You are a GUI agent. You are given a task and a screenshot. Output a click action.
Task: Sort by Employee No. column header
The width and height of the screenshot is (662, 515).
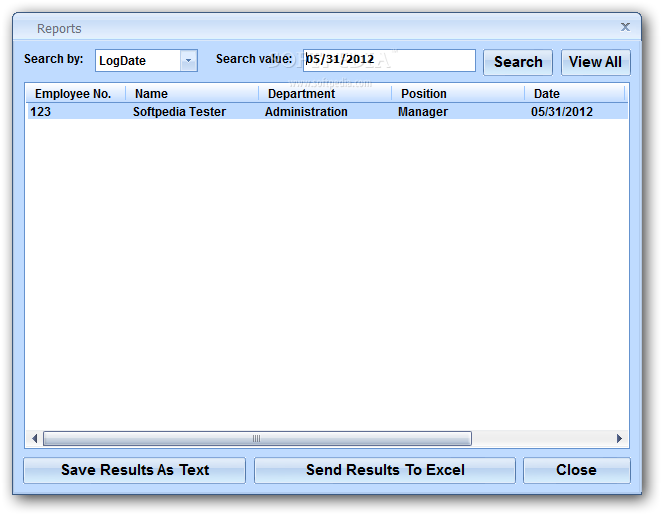click(76, 93)
